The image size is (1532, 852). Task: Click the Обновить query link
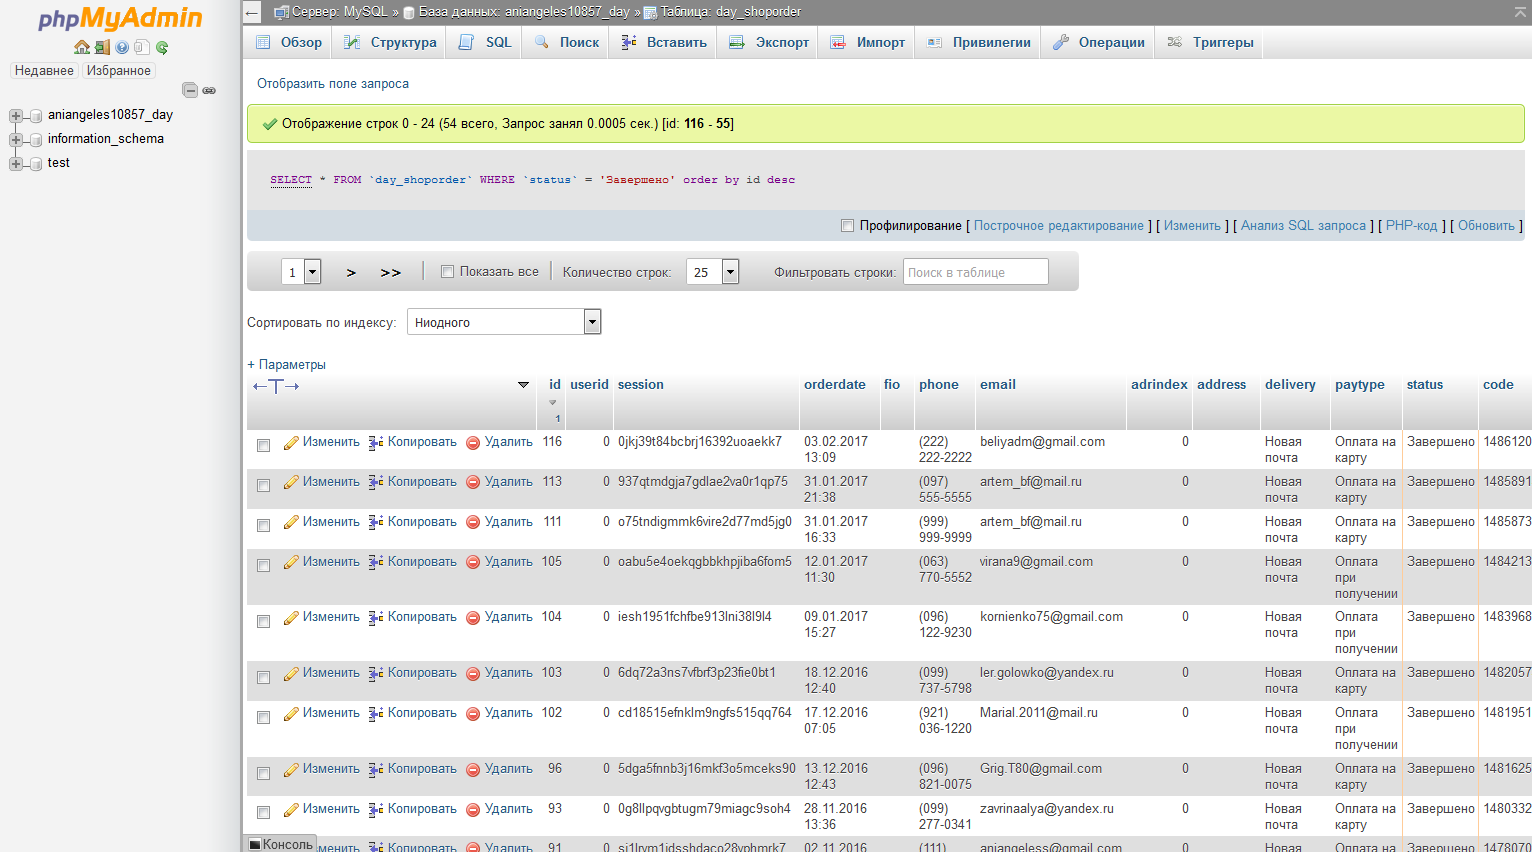tap(1486, 226)
